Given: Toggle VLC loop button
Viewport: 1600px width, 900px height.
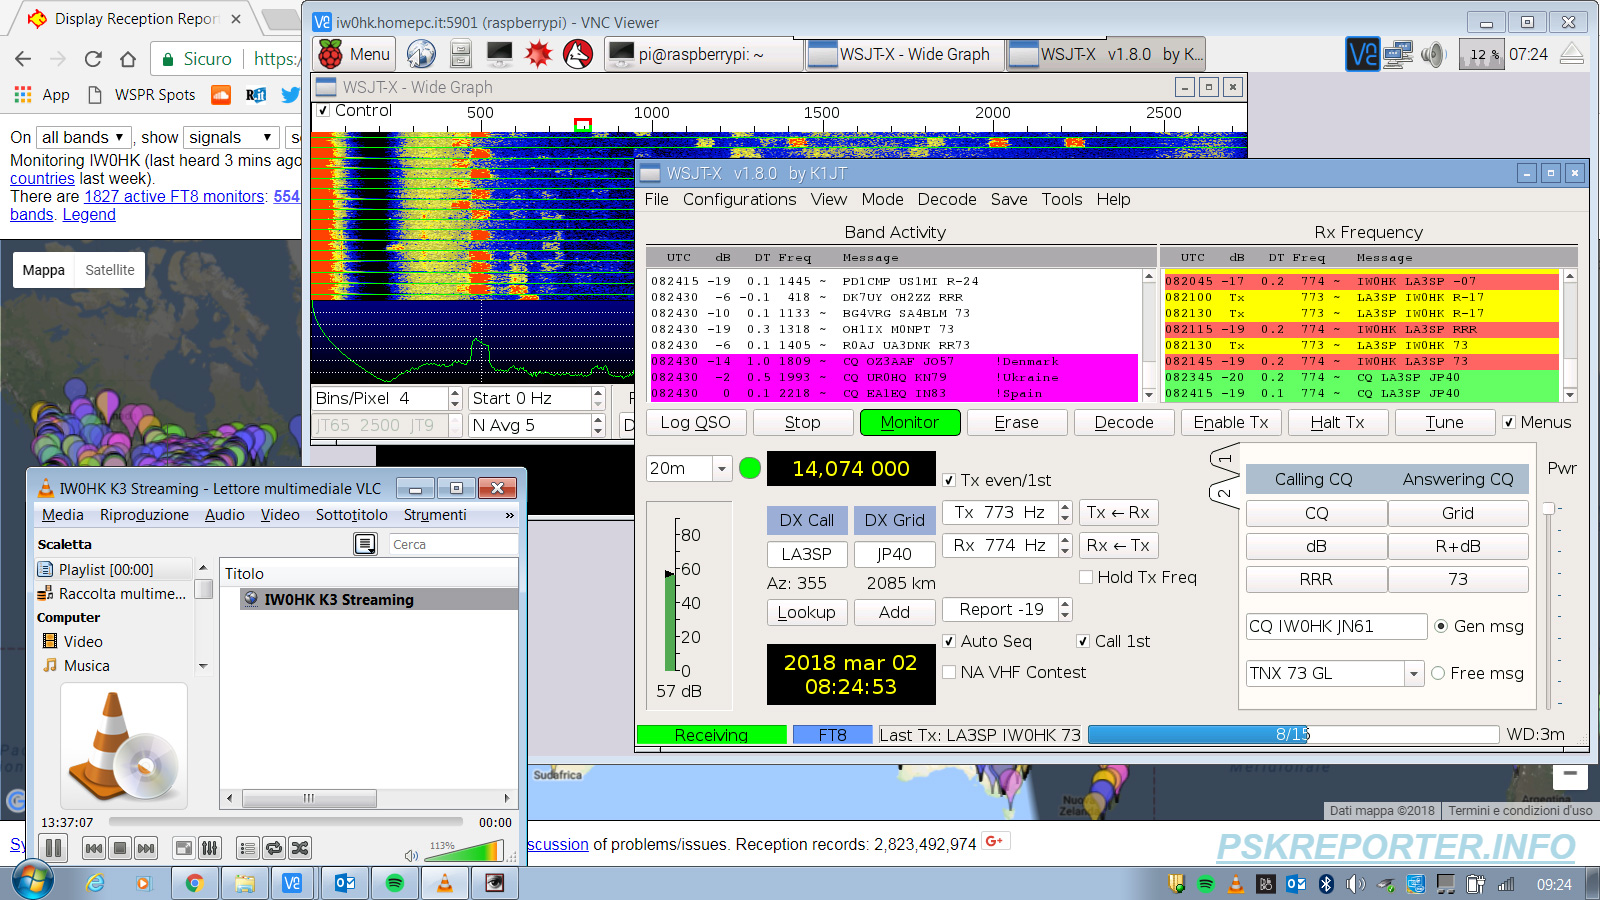Looking at the screenshot, I should [274, 848].
